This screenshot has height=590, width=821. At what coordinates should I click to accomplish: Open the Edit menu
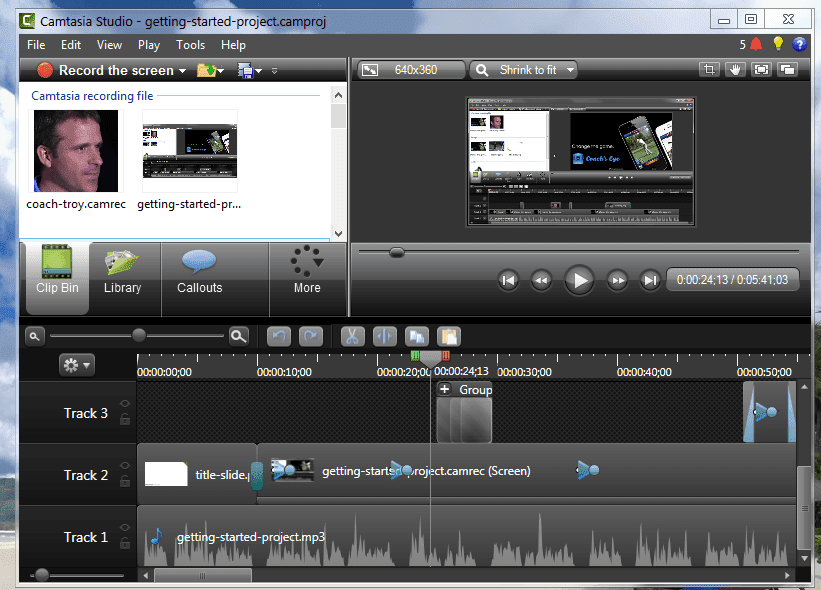pos(71,45)
